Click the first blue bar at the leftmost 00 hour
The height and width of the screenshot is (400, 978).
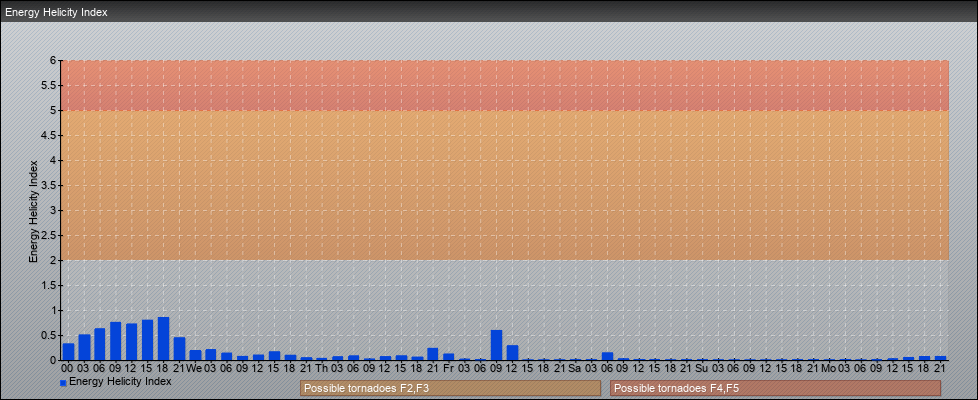(68, 351)
